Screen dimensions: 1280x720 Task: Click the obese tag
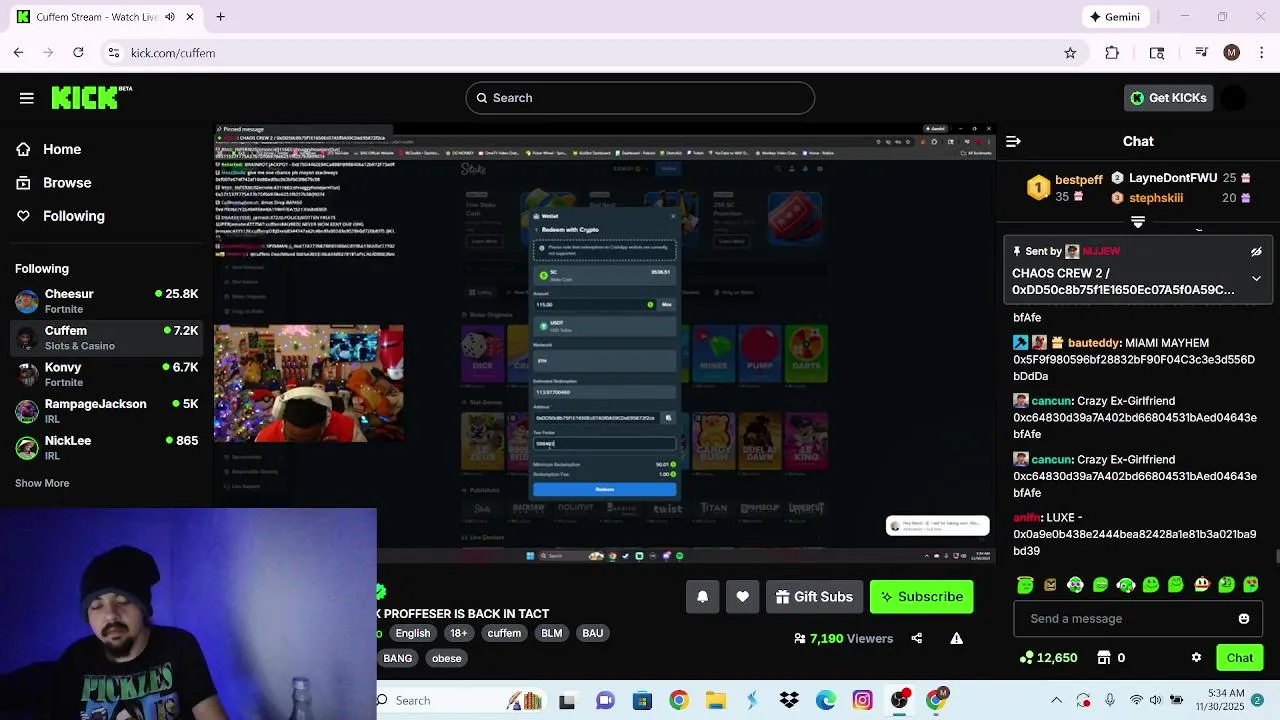[446, 658]
